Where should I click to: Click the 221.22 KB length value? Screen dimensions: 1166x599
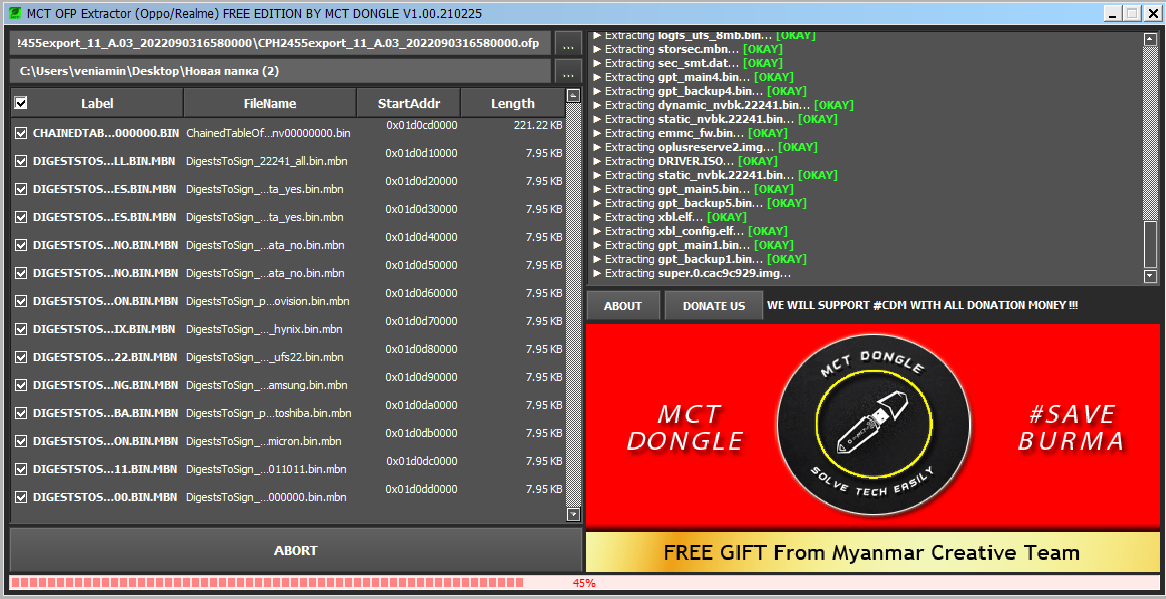[x=538, y=125]
